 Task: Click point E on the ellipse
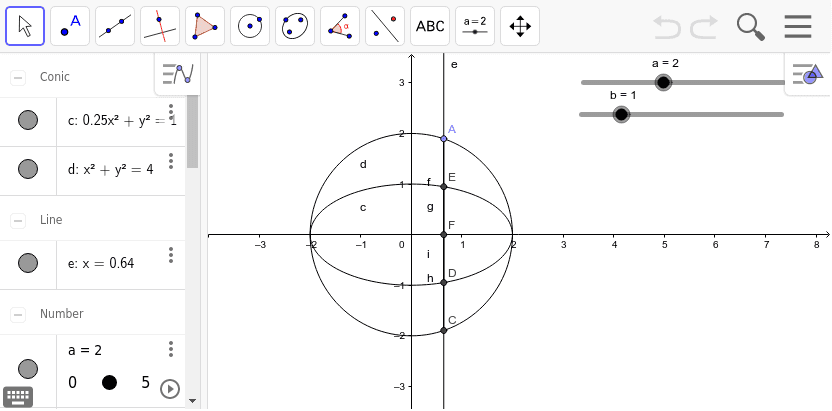444,187
